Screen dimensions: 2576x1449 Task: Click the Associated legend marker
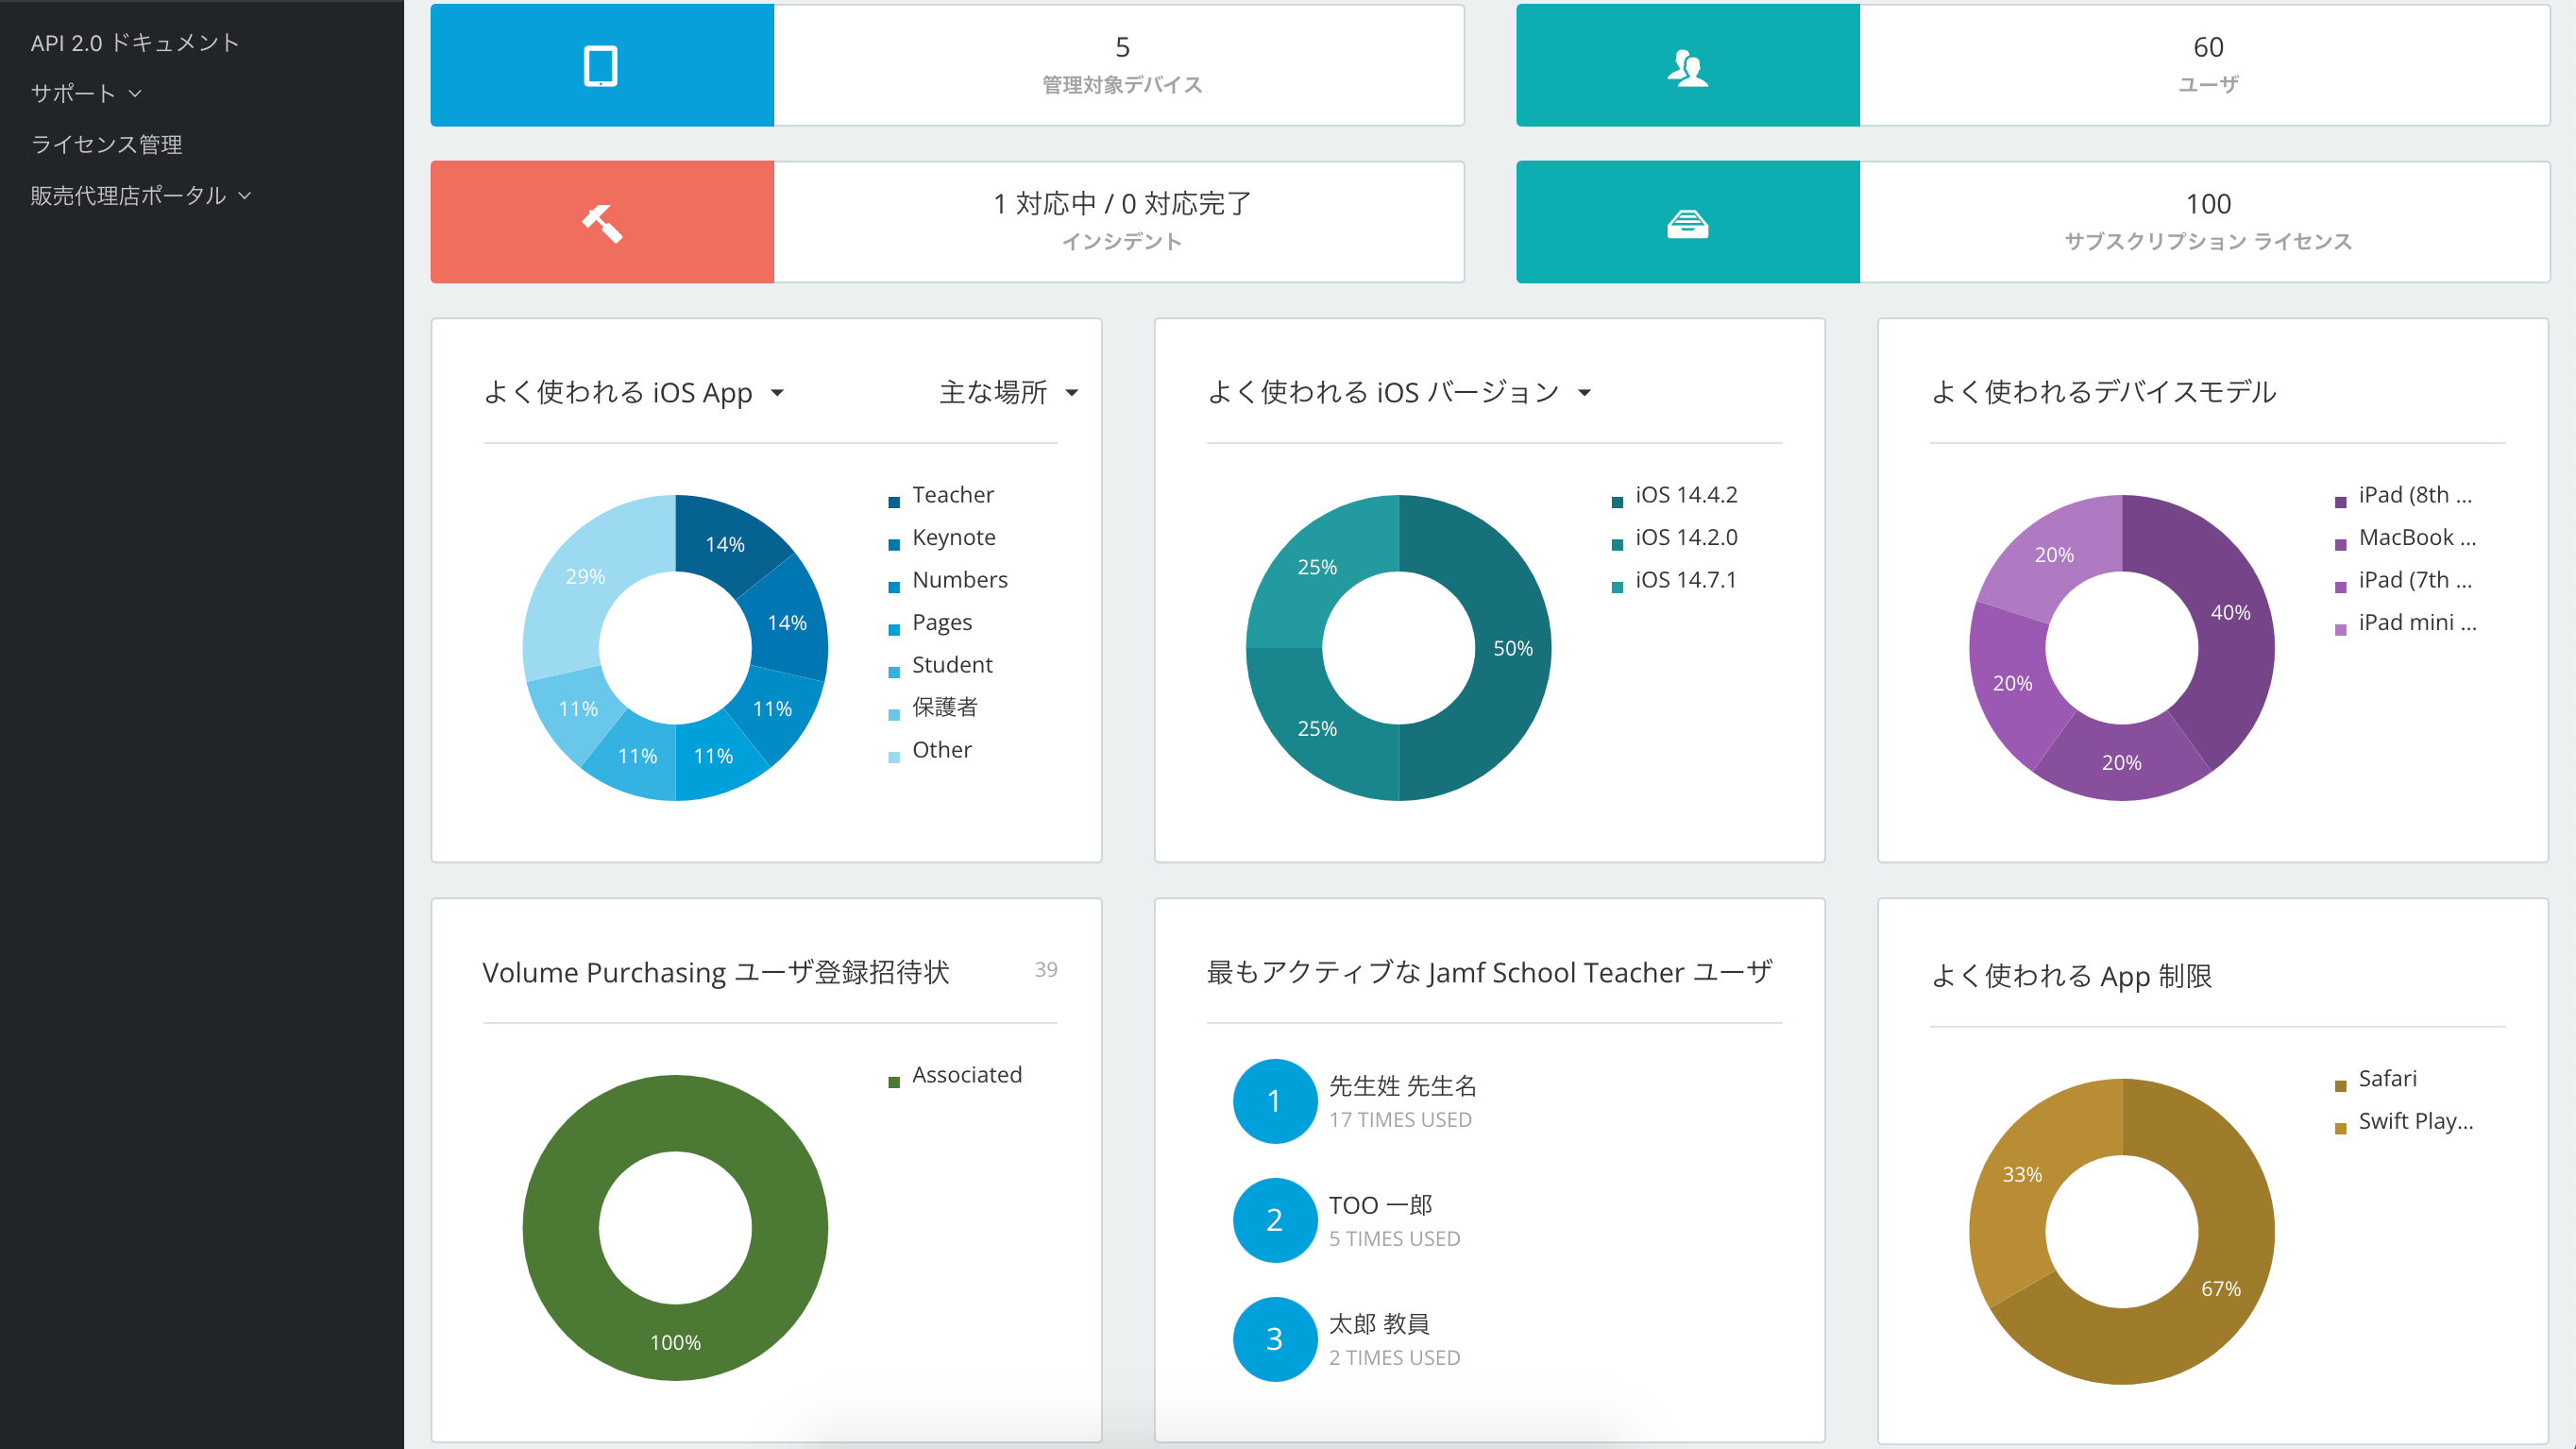[893, 1081]
